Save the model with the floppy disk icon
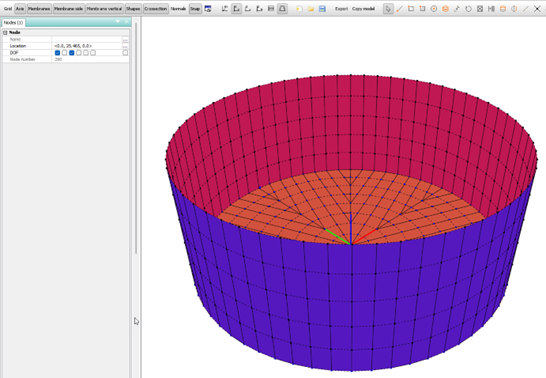Viewport: 546px width, 378px height. 322,9
